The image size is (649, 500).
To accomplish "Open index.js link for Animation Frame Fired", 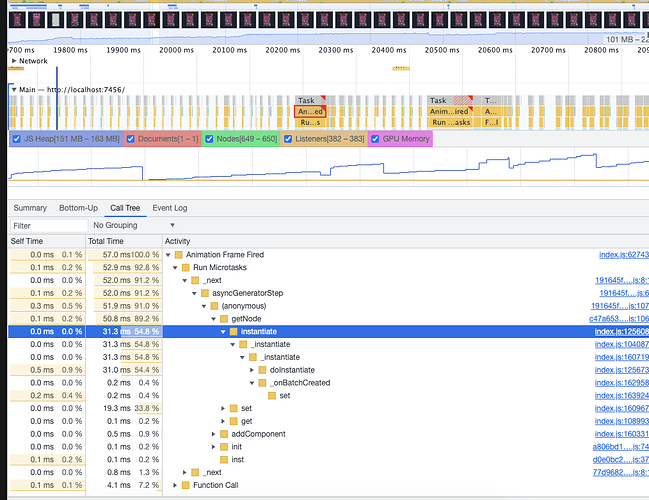I will [x=624, y=255].
